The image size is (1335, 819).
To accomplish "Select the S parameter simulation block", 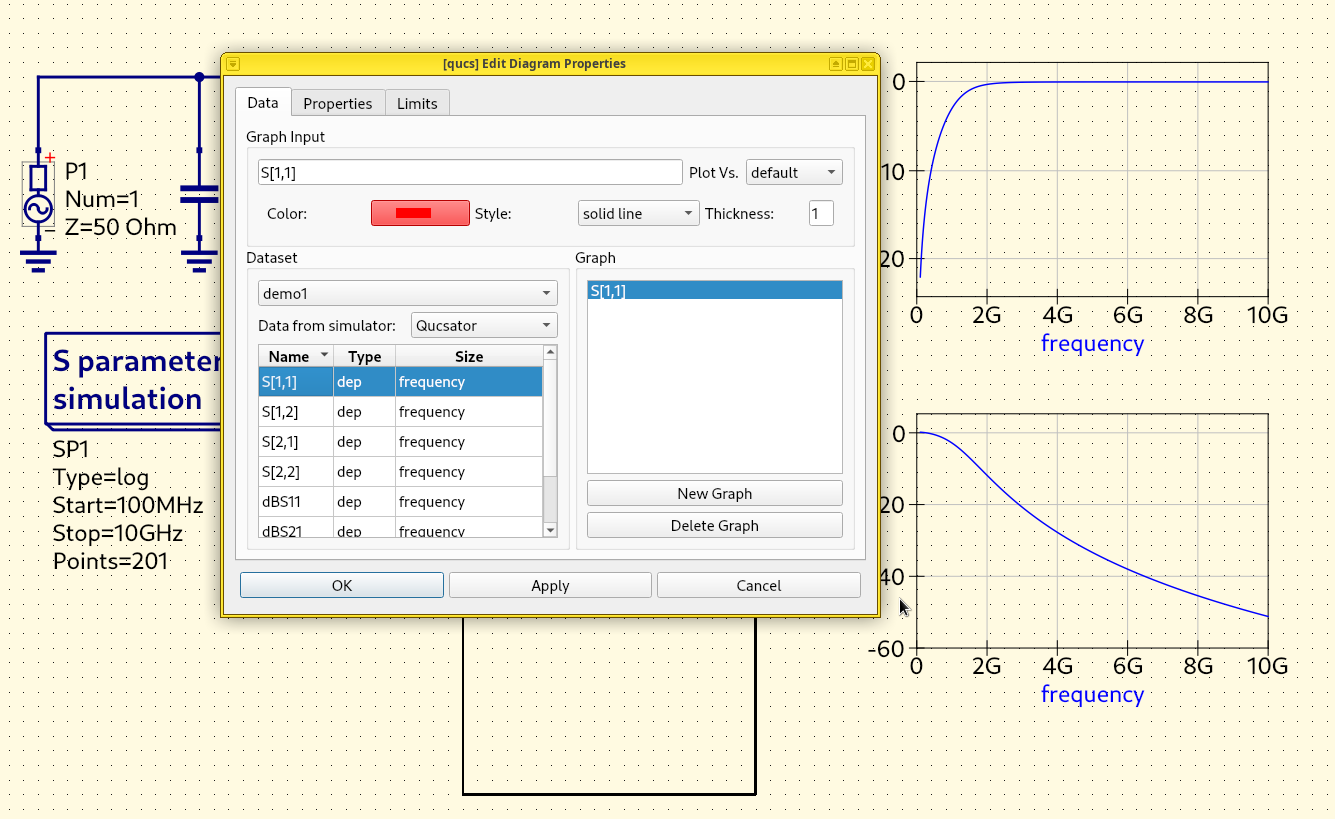I will click(x=132, y=380).
